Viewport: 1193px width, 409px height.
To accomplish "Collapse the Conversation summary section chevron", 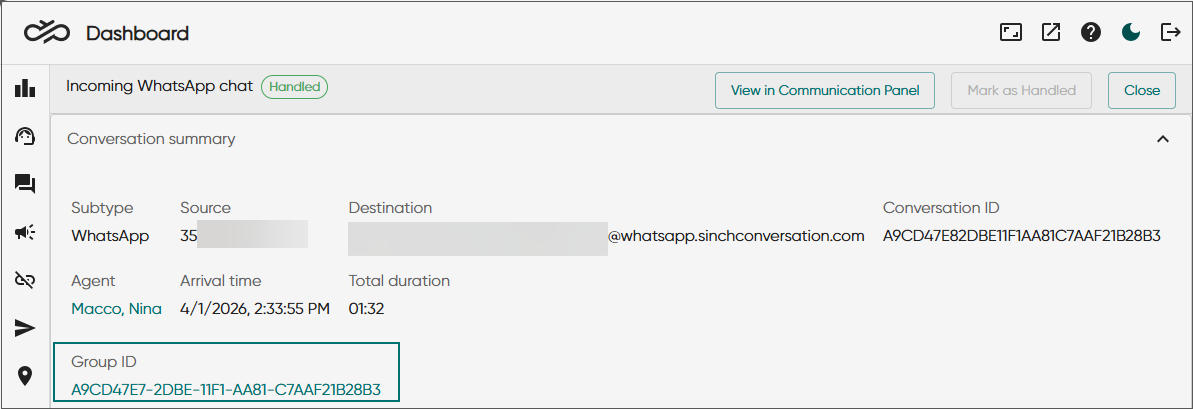I will point(1162,139).
